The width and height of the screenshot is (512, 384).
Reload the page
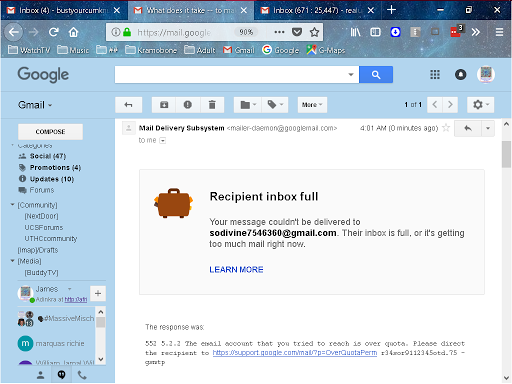pyautogui.click(x=54, y=32)
